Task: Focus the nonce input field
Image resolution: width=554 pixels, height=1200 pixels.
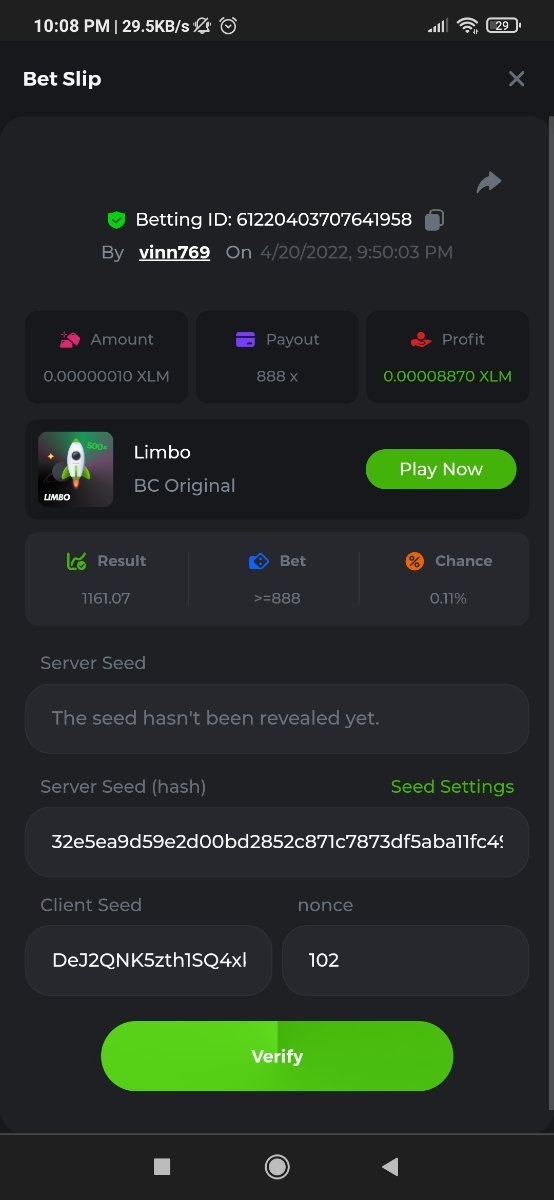Action: click(405, 960)
